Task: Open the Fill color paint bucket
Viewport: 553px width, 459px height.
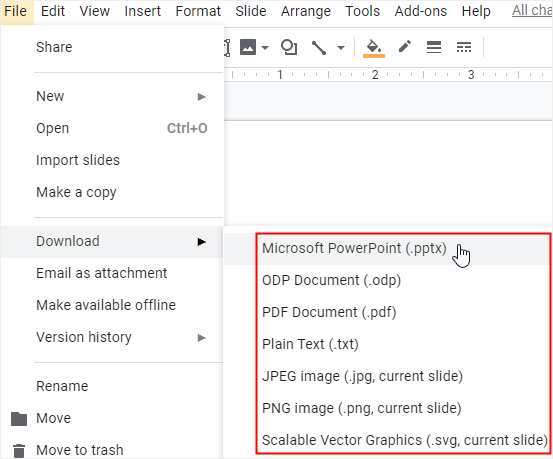Action: point(374,48)
